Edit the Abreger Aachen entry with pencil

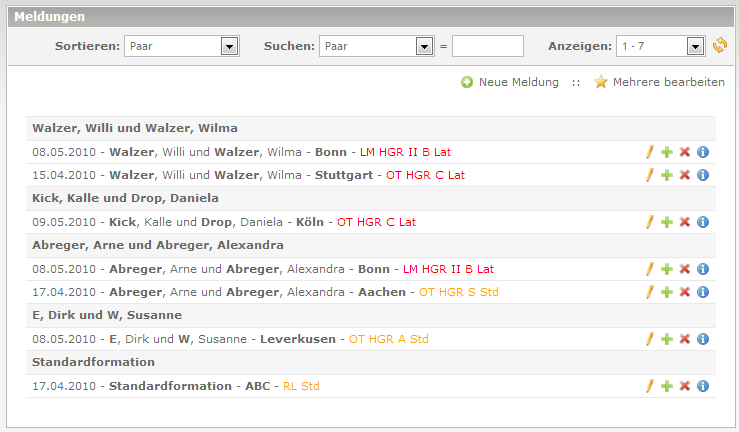tap(649, 292)
